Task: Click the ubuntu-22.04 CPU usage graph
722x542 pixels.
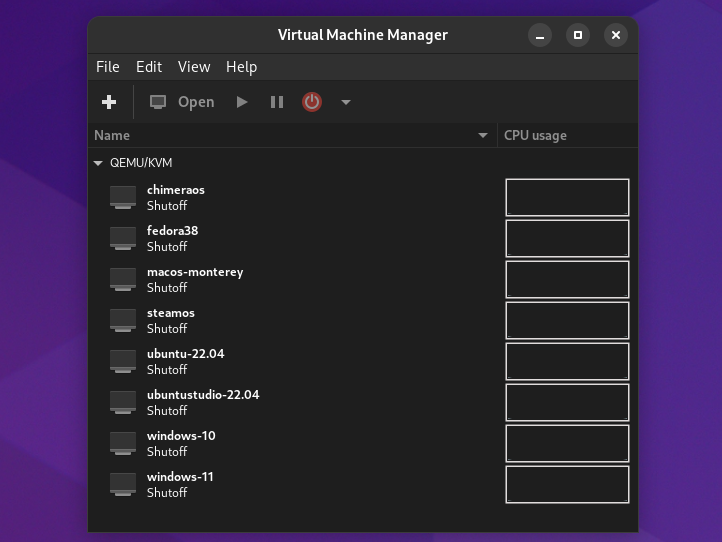Action: 567,361
